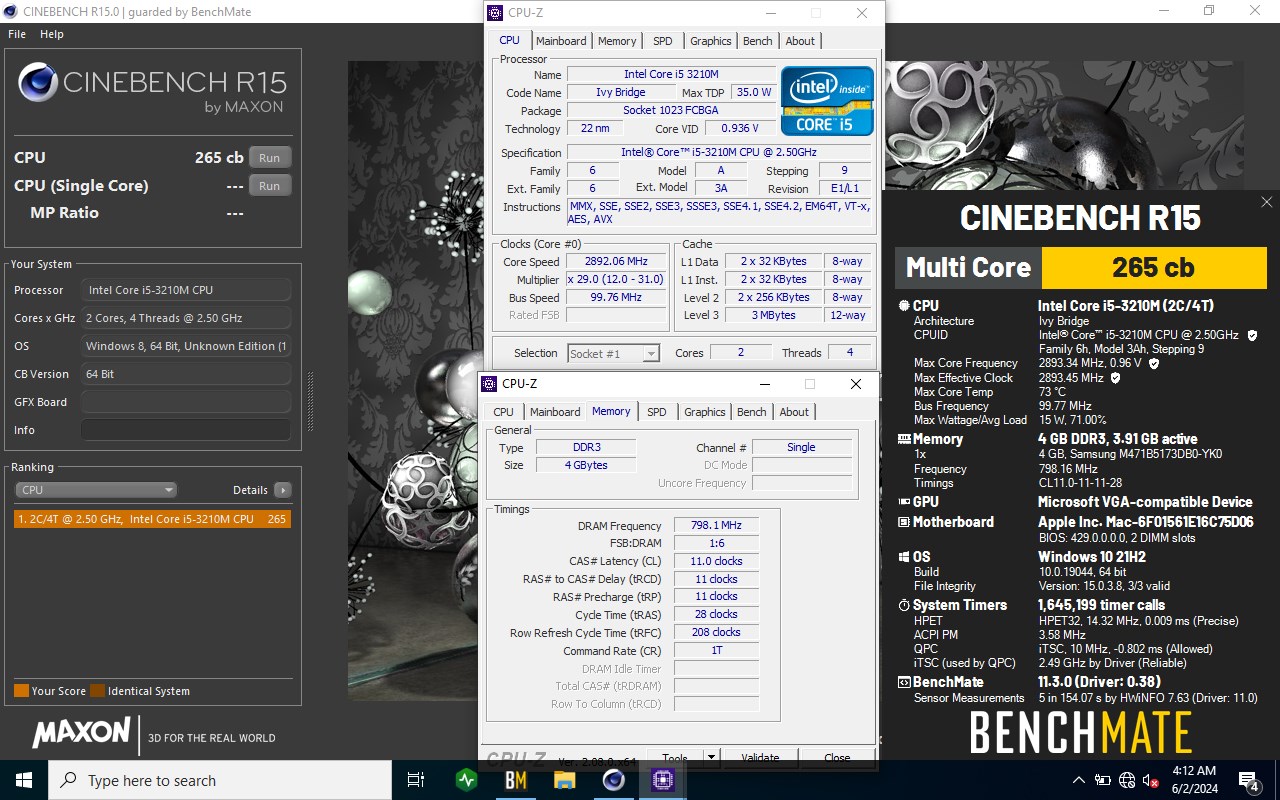
Task: Click the Multiplier value x 29.0 (12.0 - 31.0)
Action: tap(617, 280)
